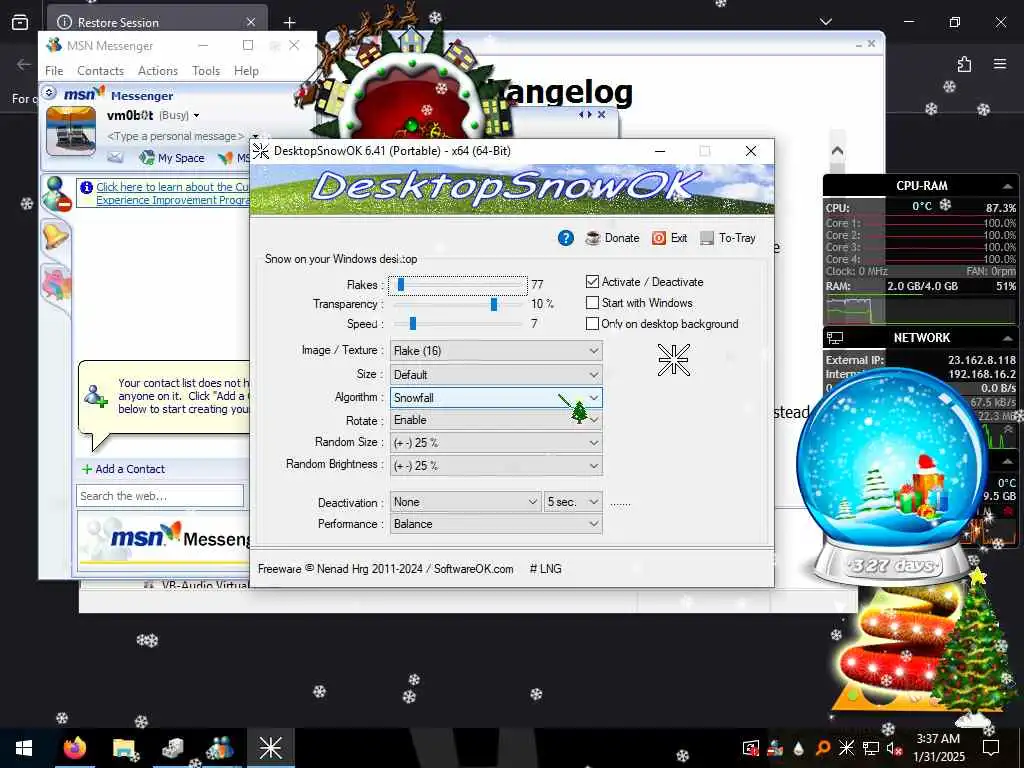1024x768 pixels.
Task: Open the Tools menu in MSN Messenger
Action: (206, 71)
